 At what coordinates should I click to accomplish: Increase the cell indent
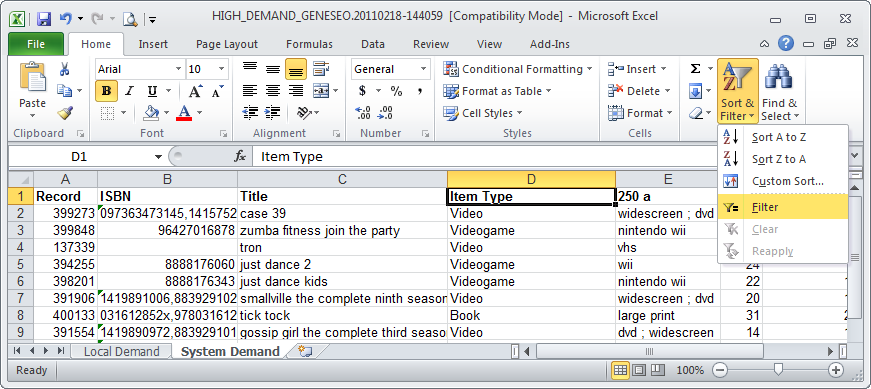coord(272,113)
